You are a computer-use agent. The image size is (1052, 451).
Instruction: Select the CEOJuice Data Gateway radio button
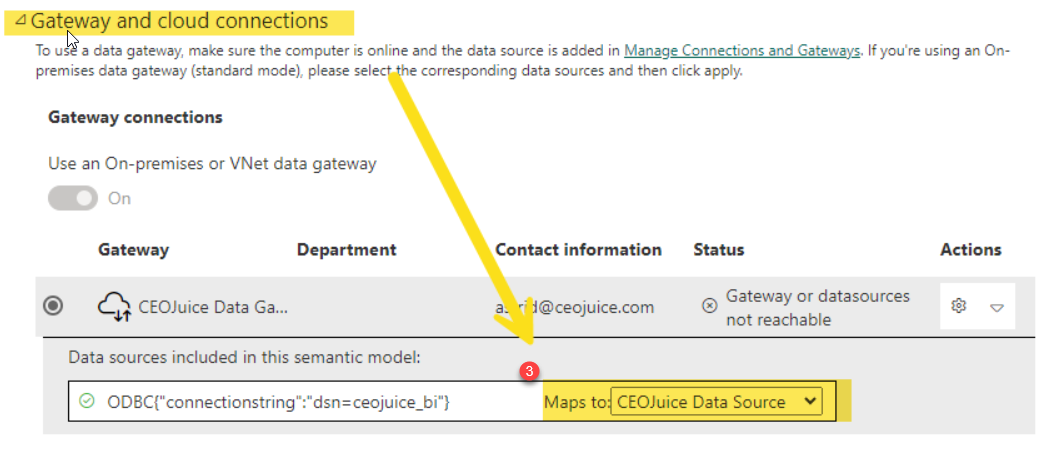pyautogui.click(x=53, y=306)
